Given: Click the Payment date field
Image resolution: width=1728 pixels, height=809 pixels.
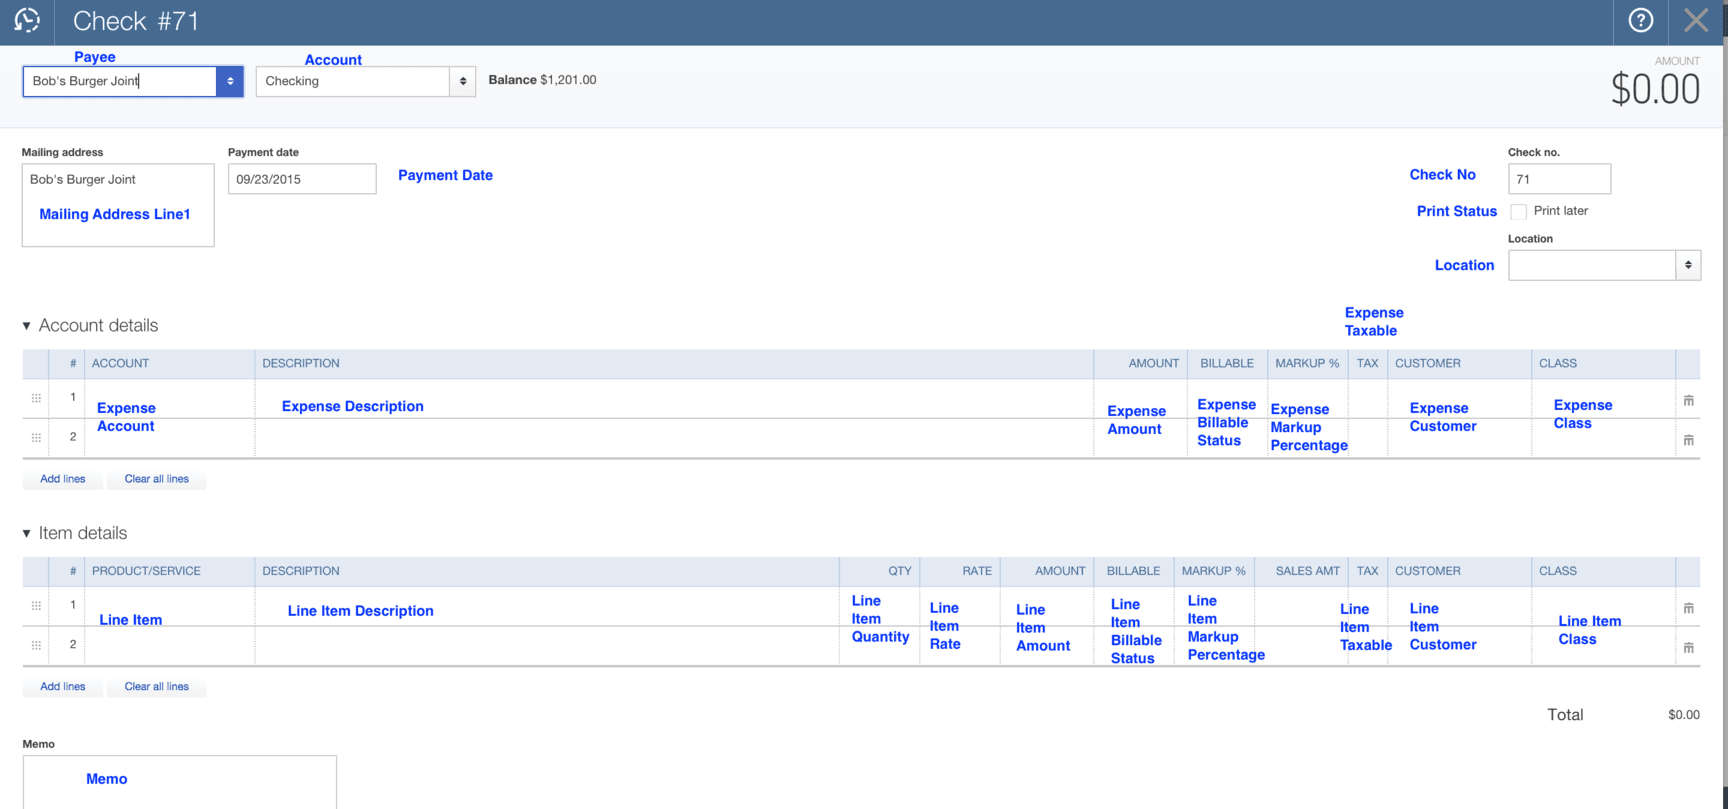Looking at the screenshot, I should click(x=302, y=179).
